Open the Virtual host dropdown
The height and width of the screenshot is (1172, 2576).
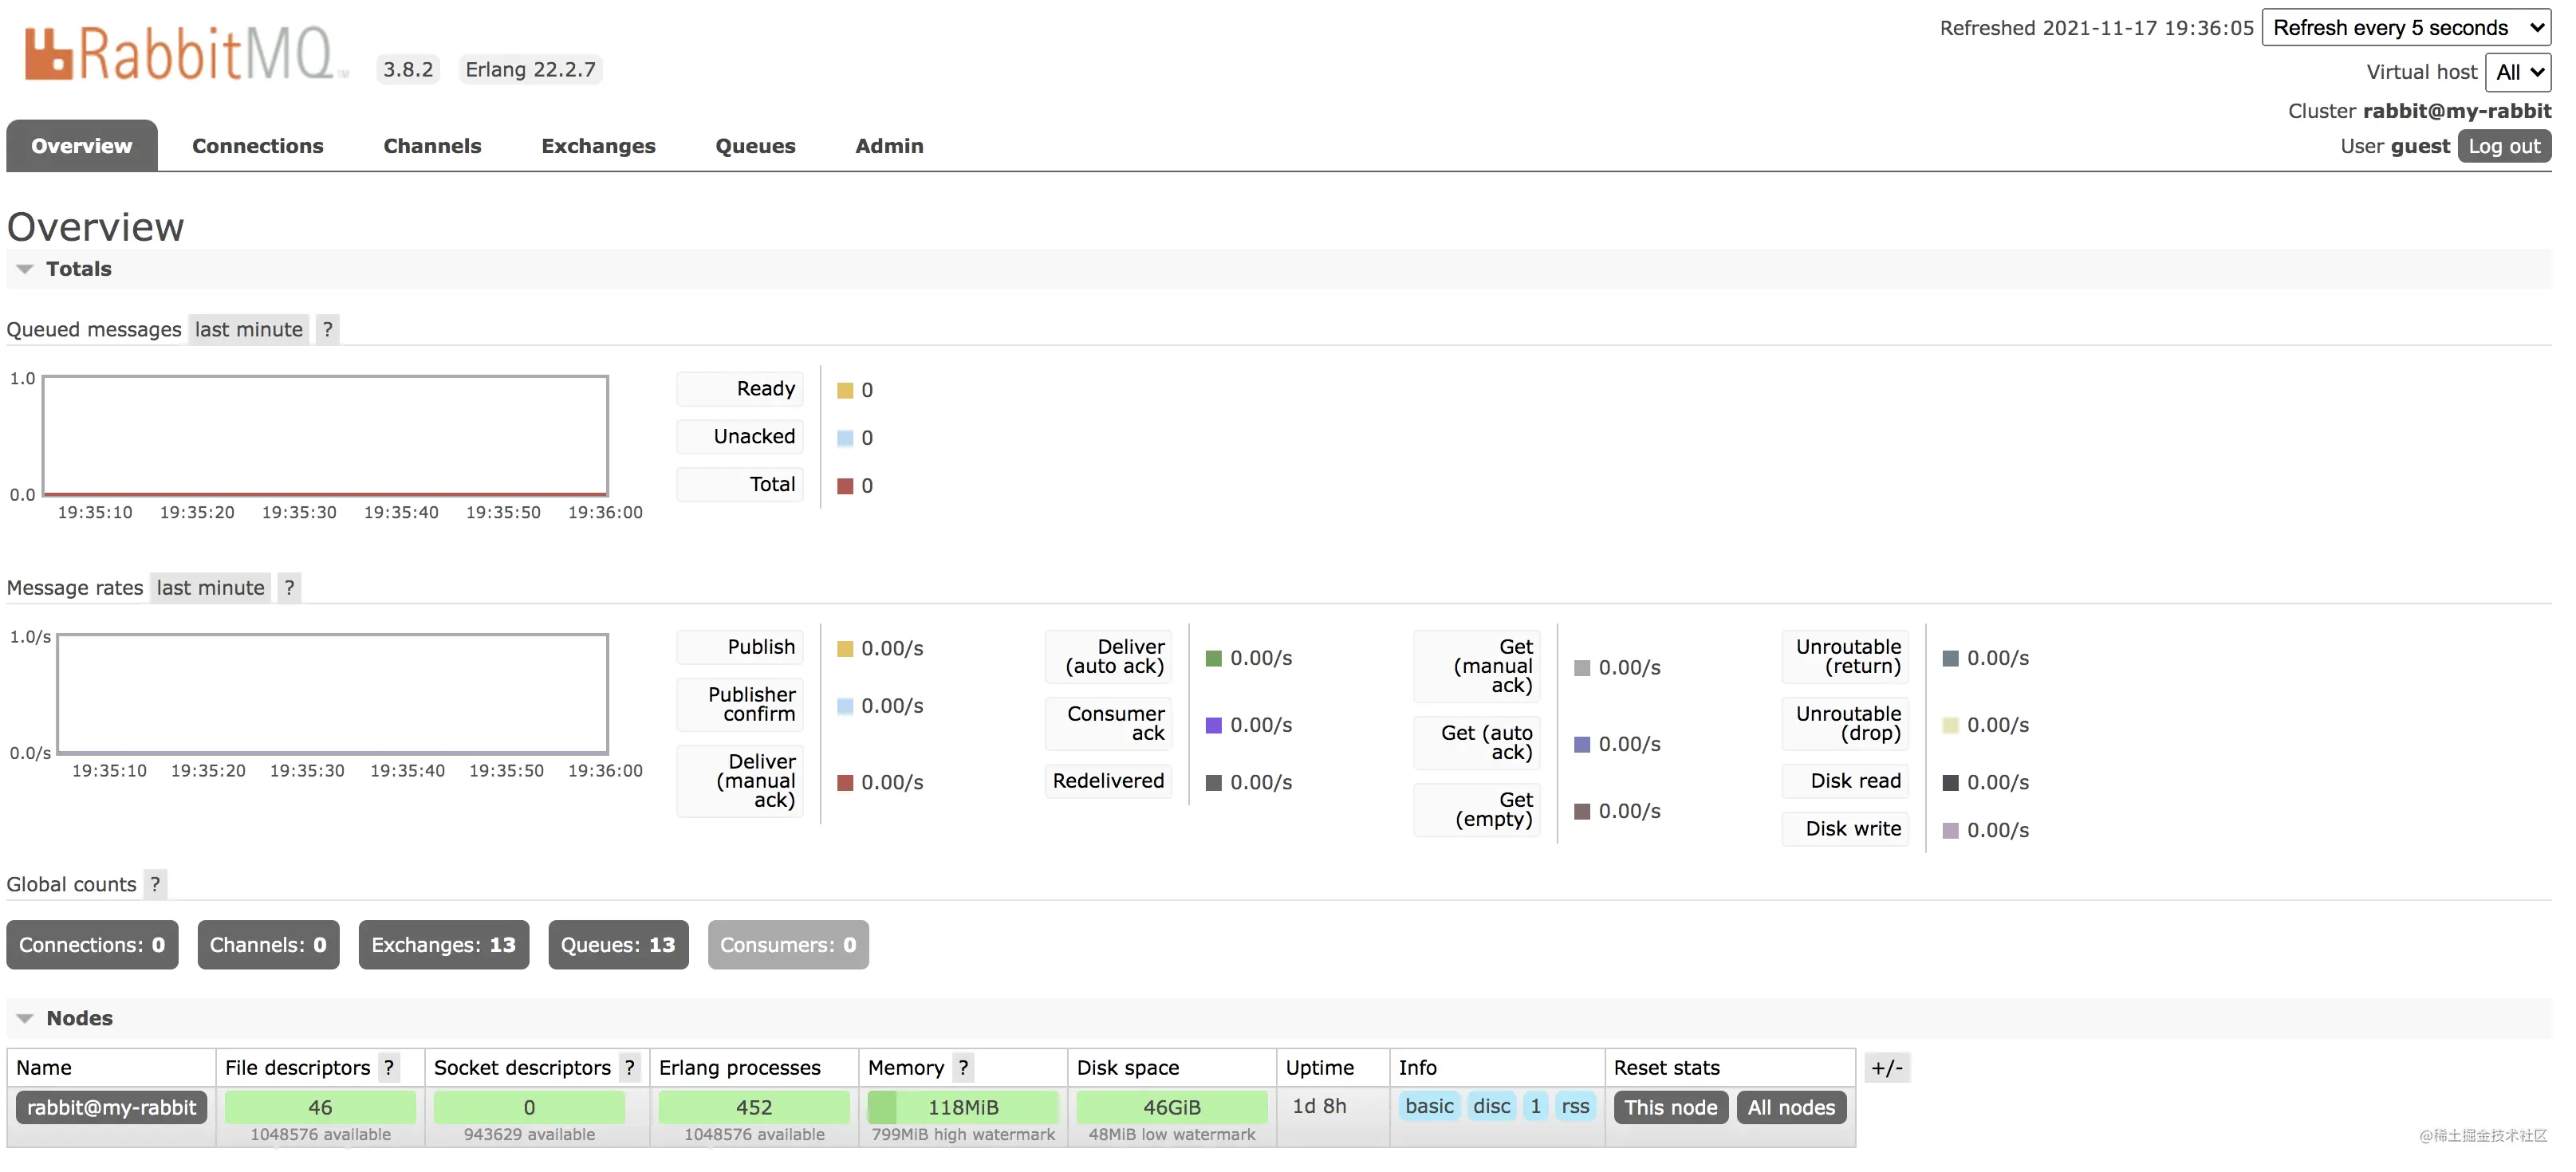pos(2522,71)
